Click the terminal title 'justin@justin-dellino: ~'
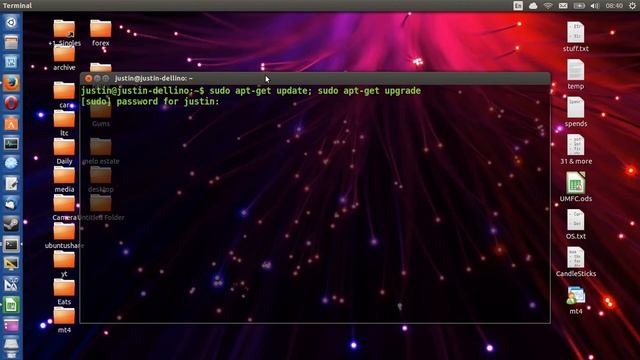This screenshot has width=640, height=360. 153,78
